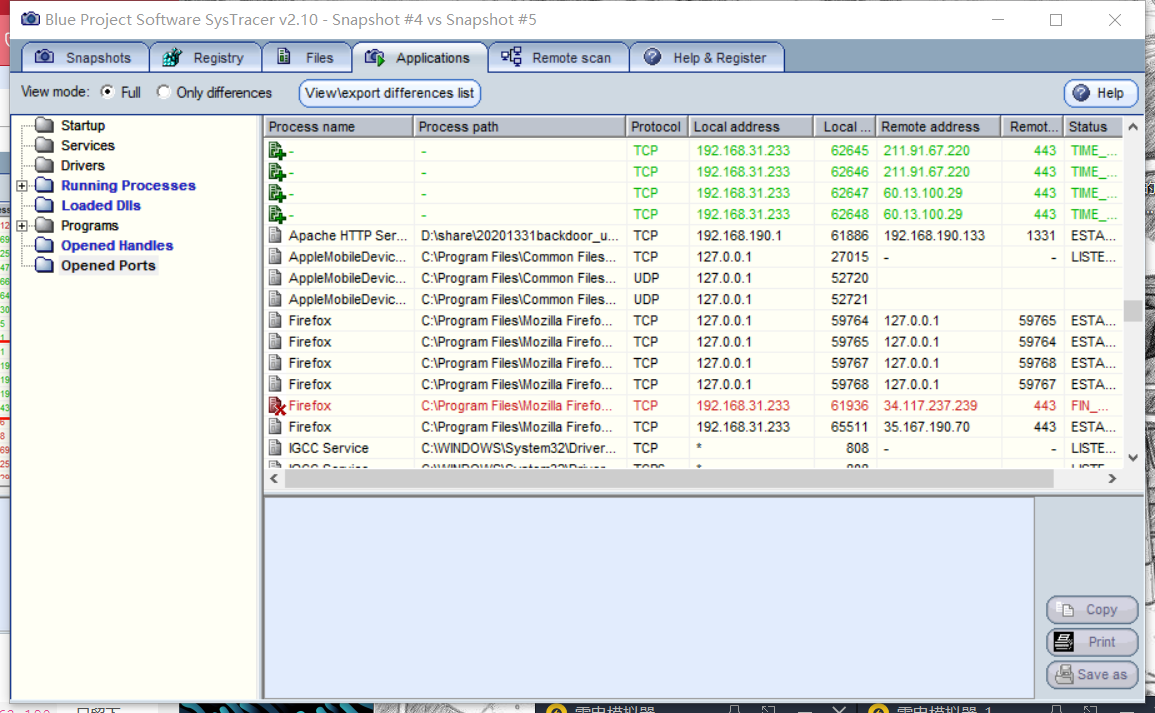This screenshot has height=713, width=1155.
Task: Select Only differences view mode
Action: pos(164,92)
